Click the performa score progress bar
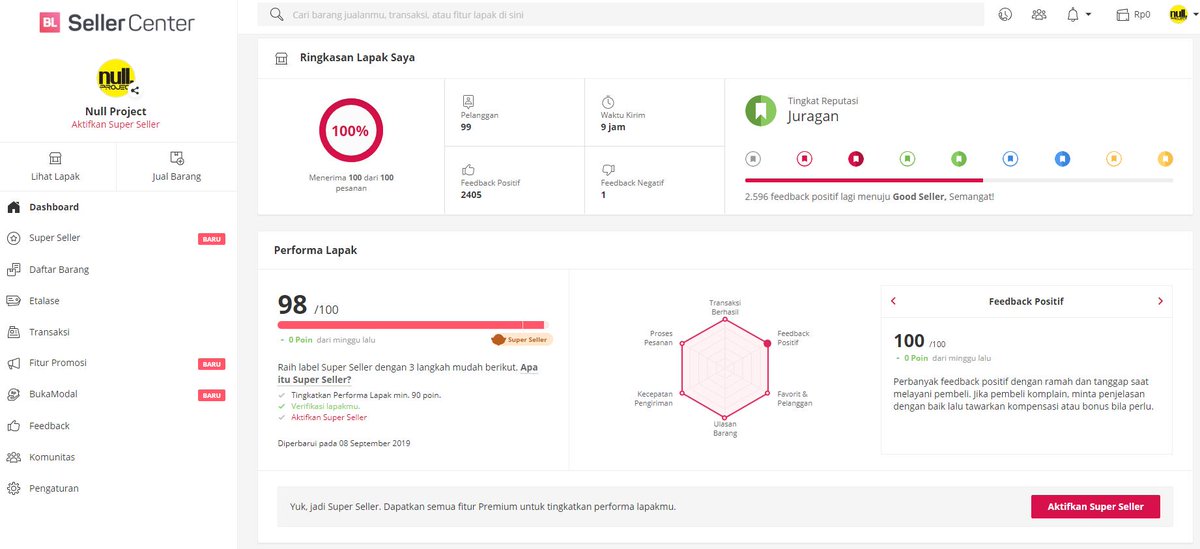This screenshot has height=549, width=1200. [x=411, y=325]
